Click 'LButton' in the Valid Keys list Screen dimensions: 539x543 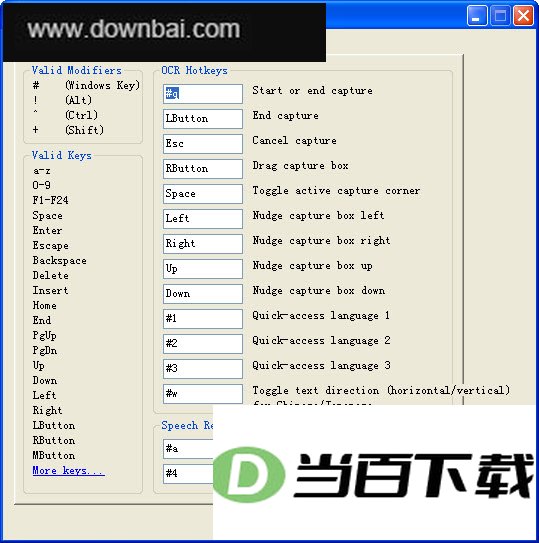point(54,425)
